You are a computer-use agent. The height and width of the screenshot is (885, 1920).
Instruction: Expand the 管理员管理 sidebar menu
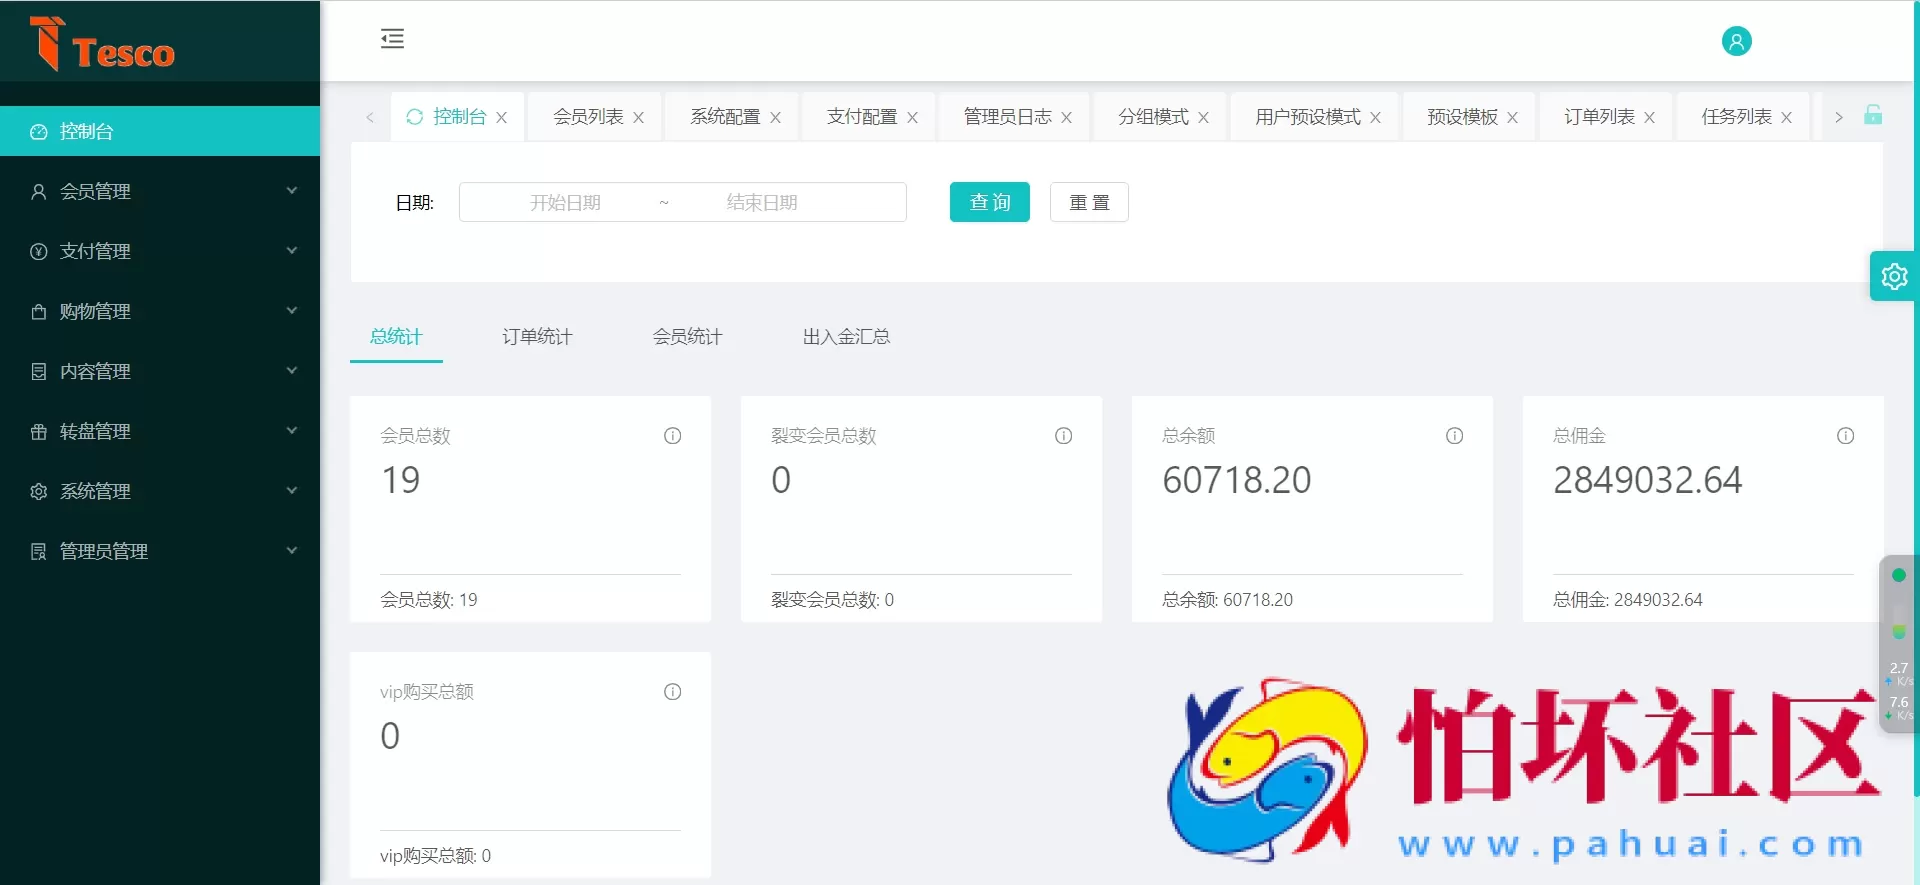(160, 551)
